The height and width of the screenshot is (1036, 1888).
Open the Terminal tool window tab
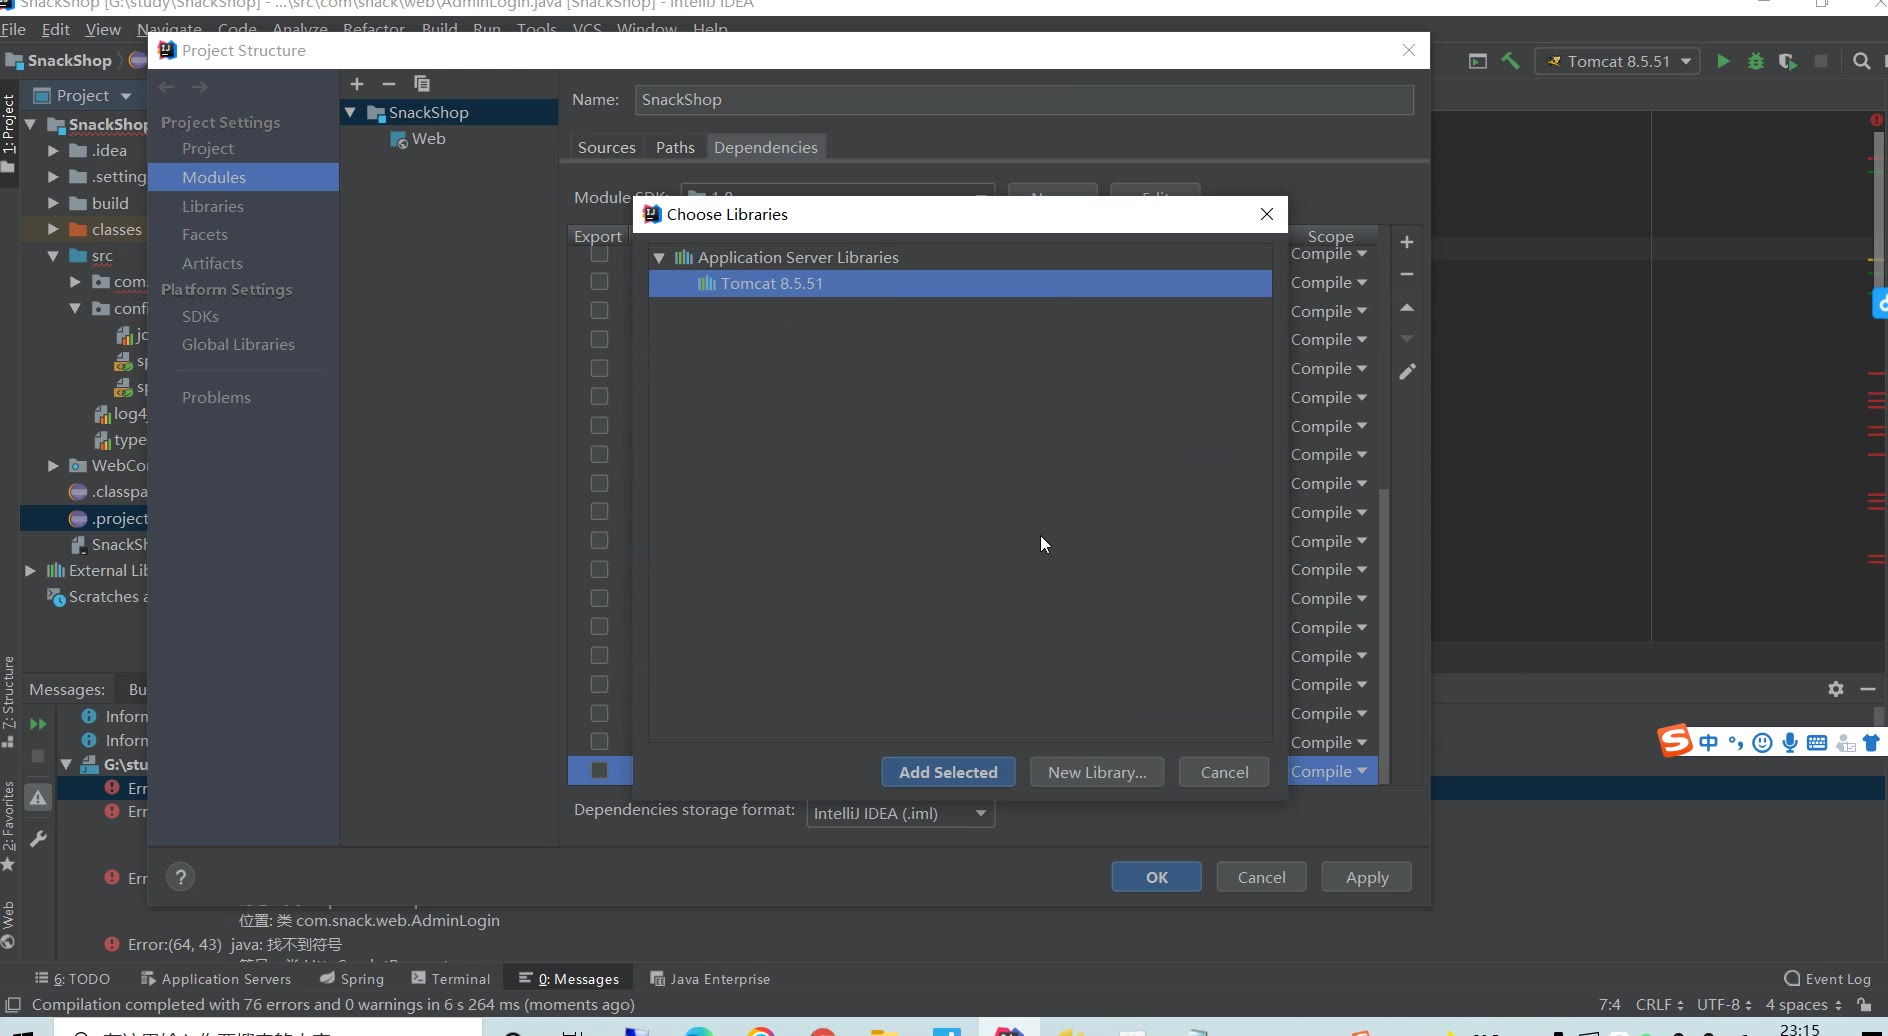tap(451, 979)
